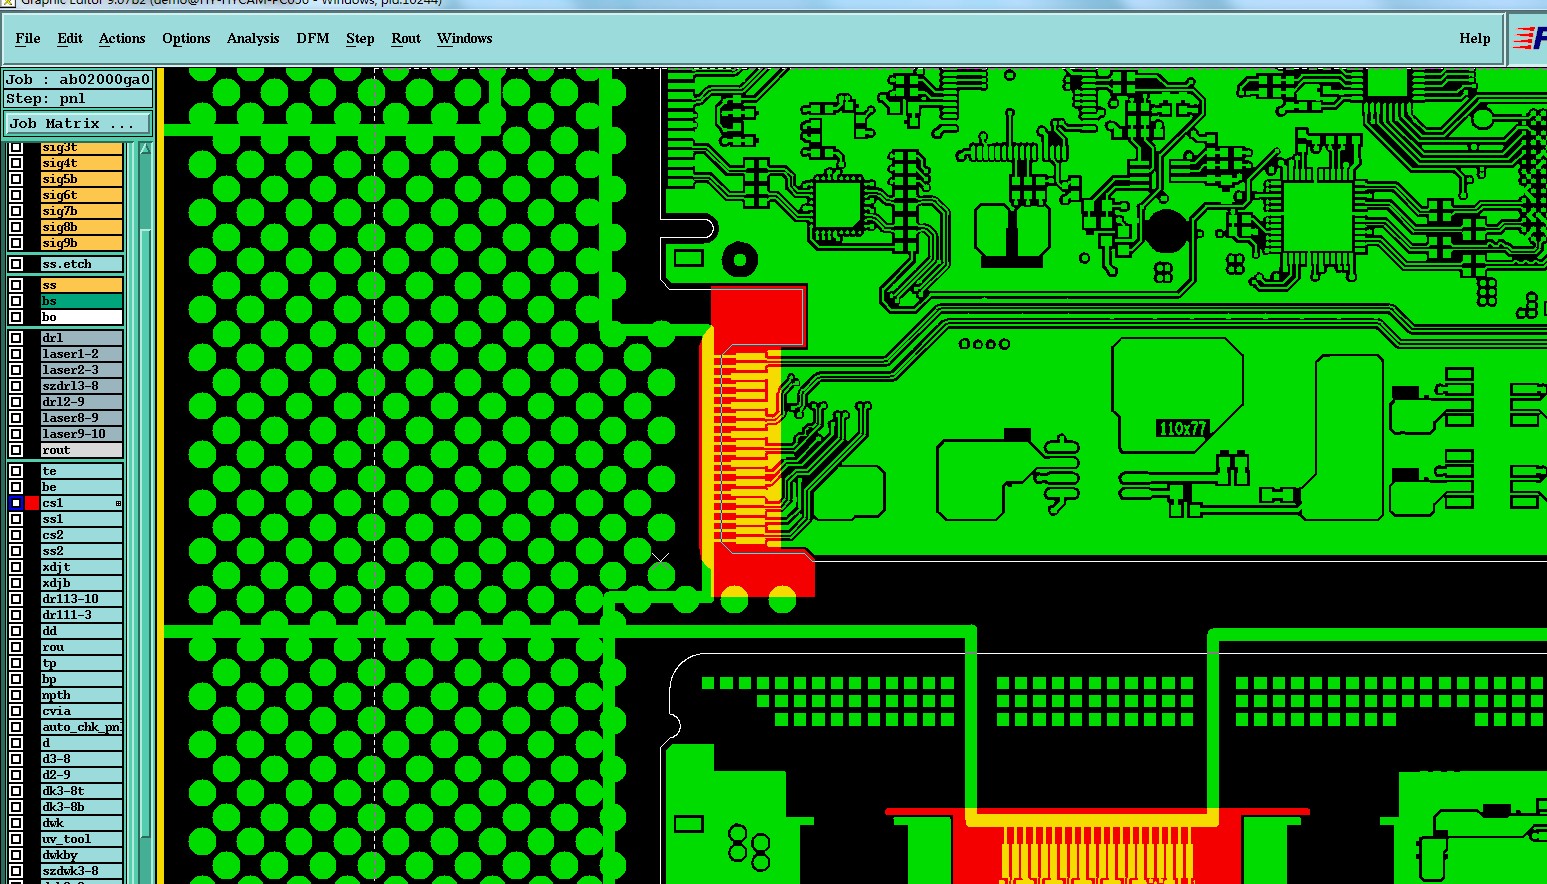Click the small grid icon on cs1 row
1547x884 pixels.
(x=118, y=503)
